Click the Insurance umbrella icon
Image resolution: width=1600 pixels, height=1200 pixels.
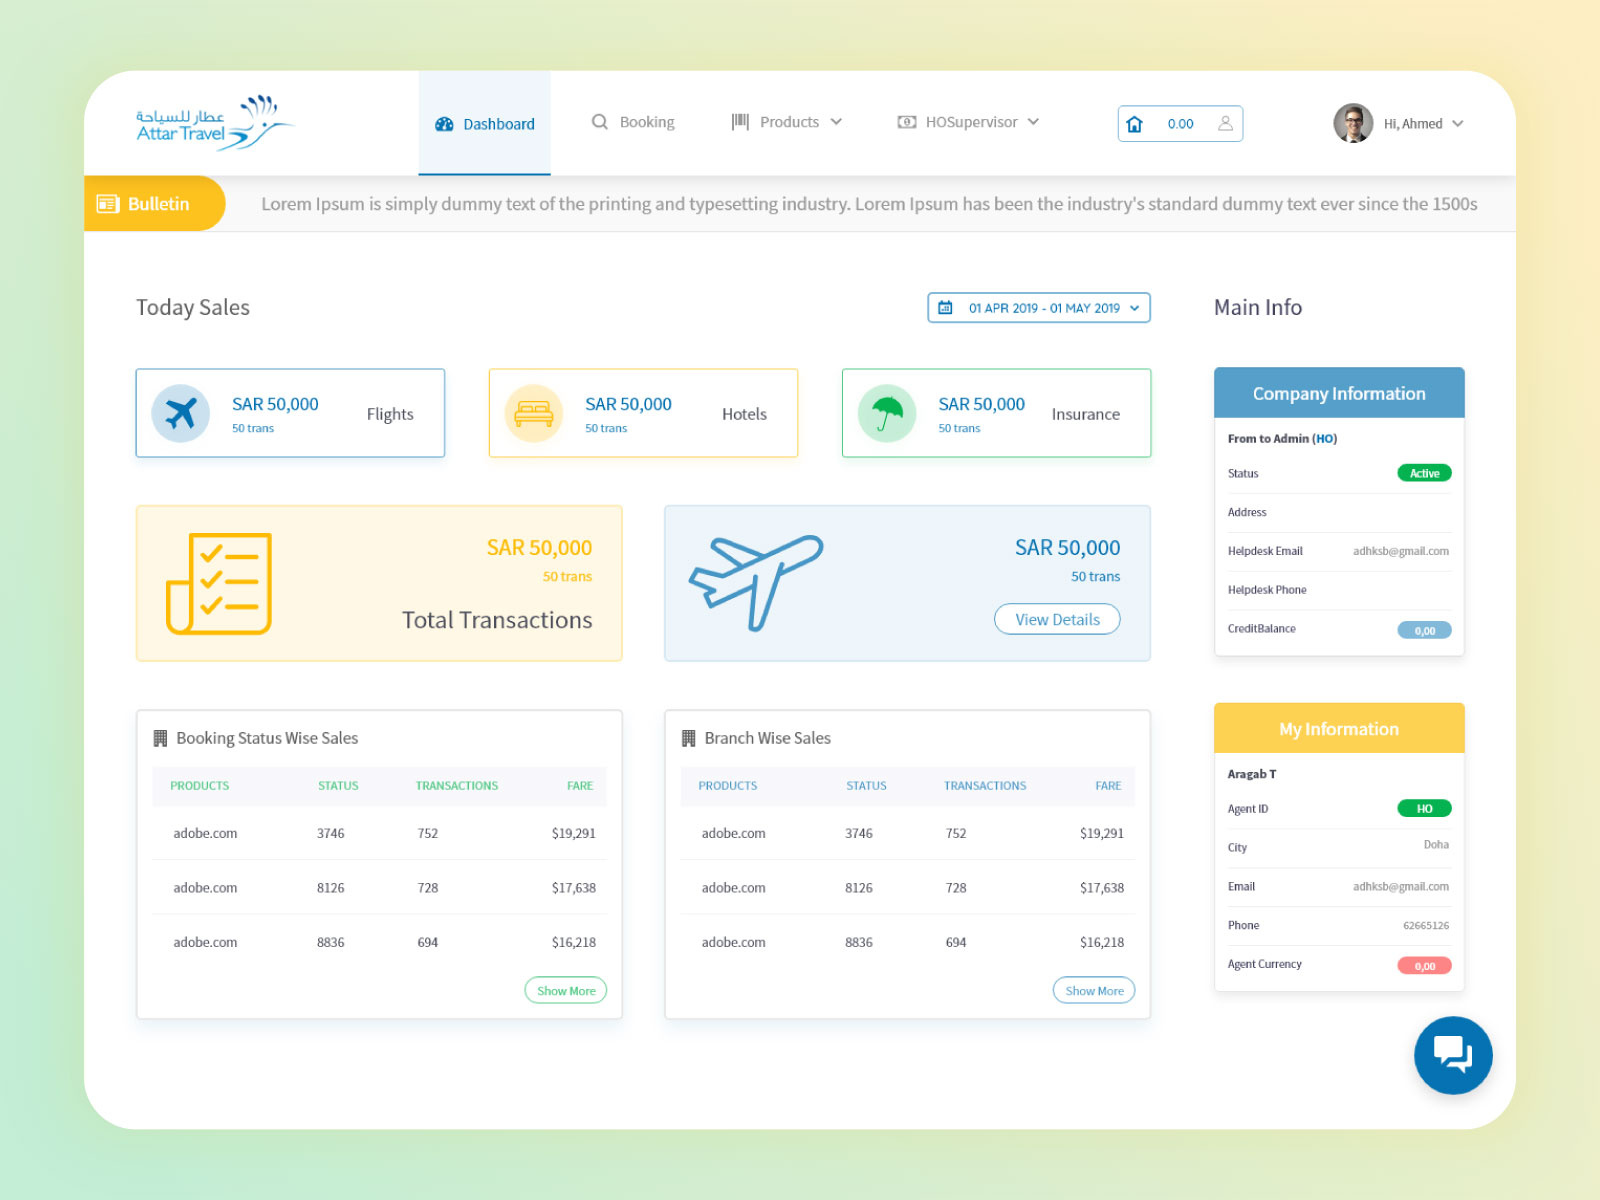tap(886, 413)
